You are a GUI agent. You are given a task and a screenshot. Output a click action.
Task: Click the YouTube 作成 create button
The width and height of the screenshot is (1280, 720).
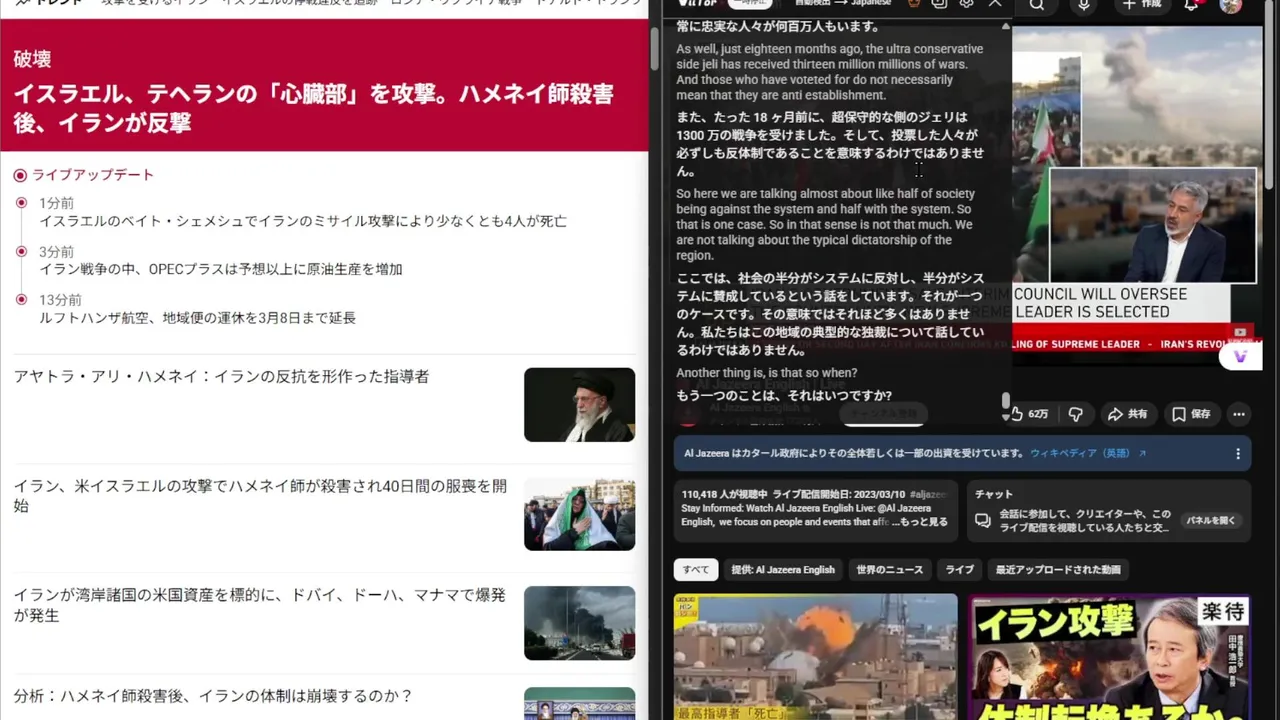[1143, 5]
